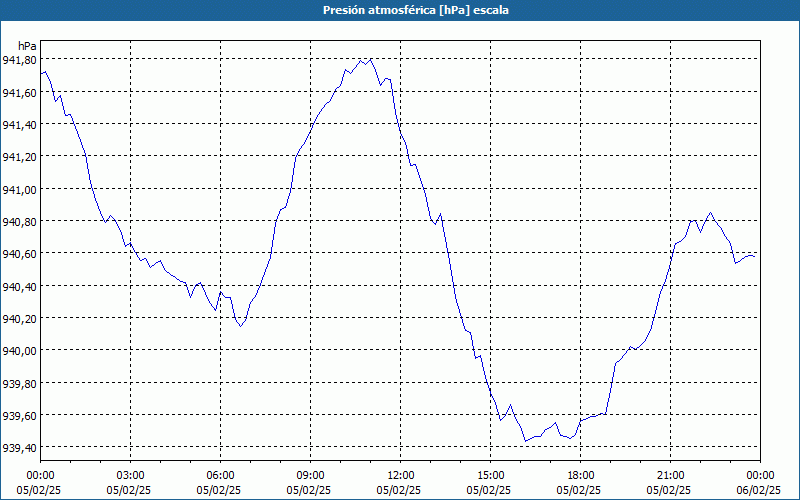Select the 12:00 time axis marker
Viewport: 800px width, 500px height.
pos(400,475)
